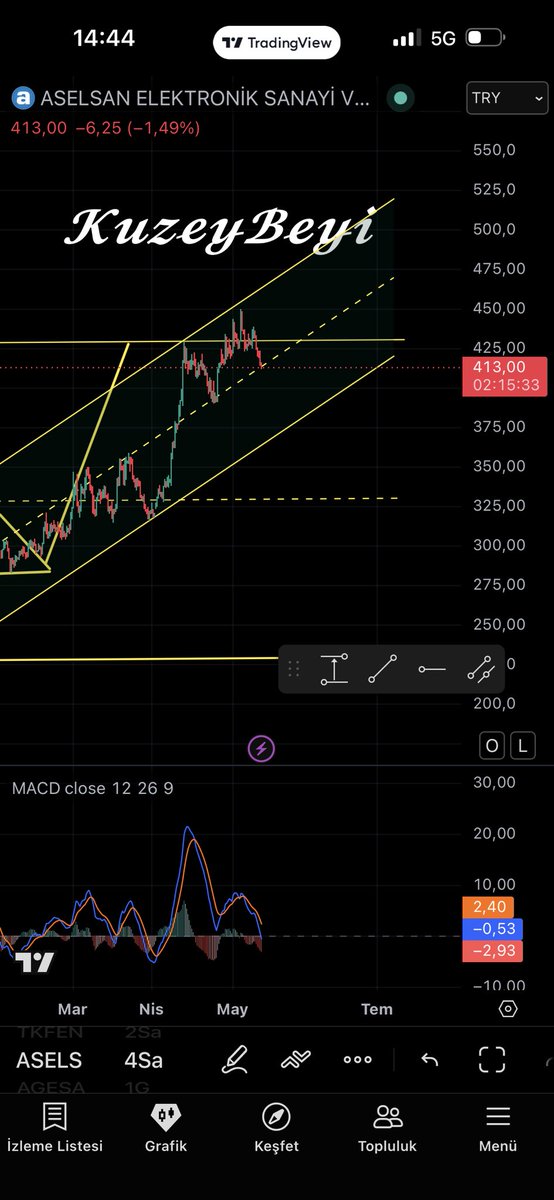Open the drawing pen tools
The height and width of the screenshot is (1200, 554).
(x=234, y=1059)
